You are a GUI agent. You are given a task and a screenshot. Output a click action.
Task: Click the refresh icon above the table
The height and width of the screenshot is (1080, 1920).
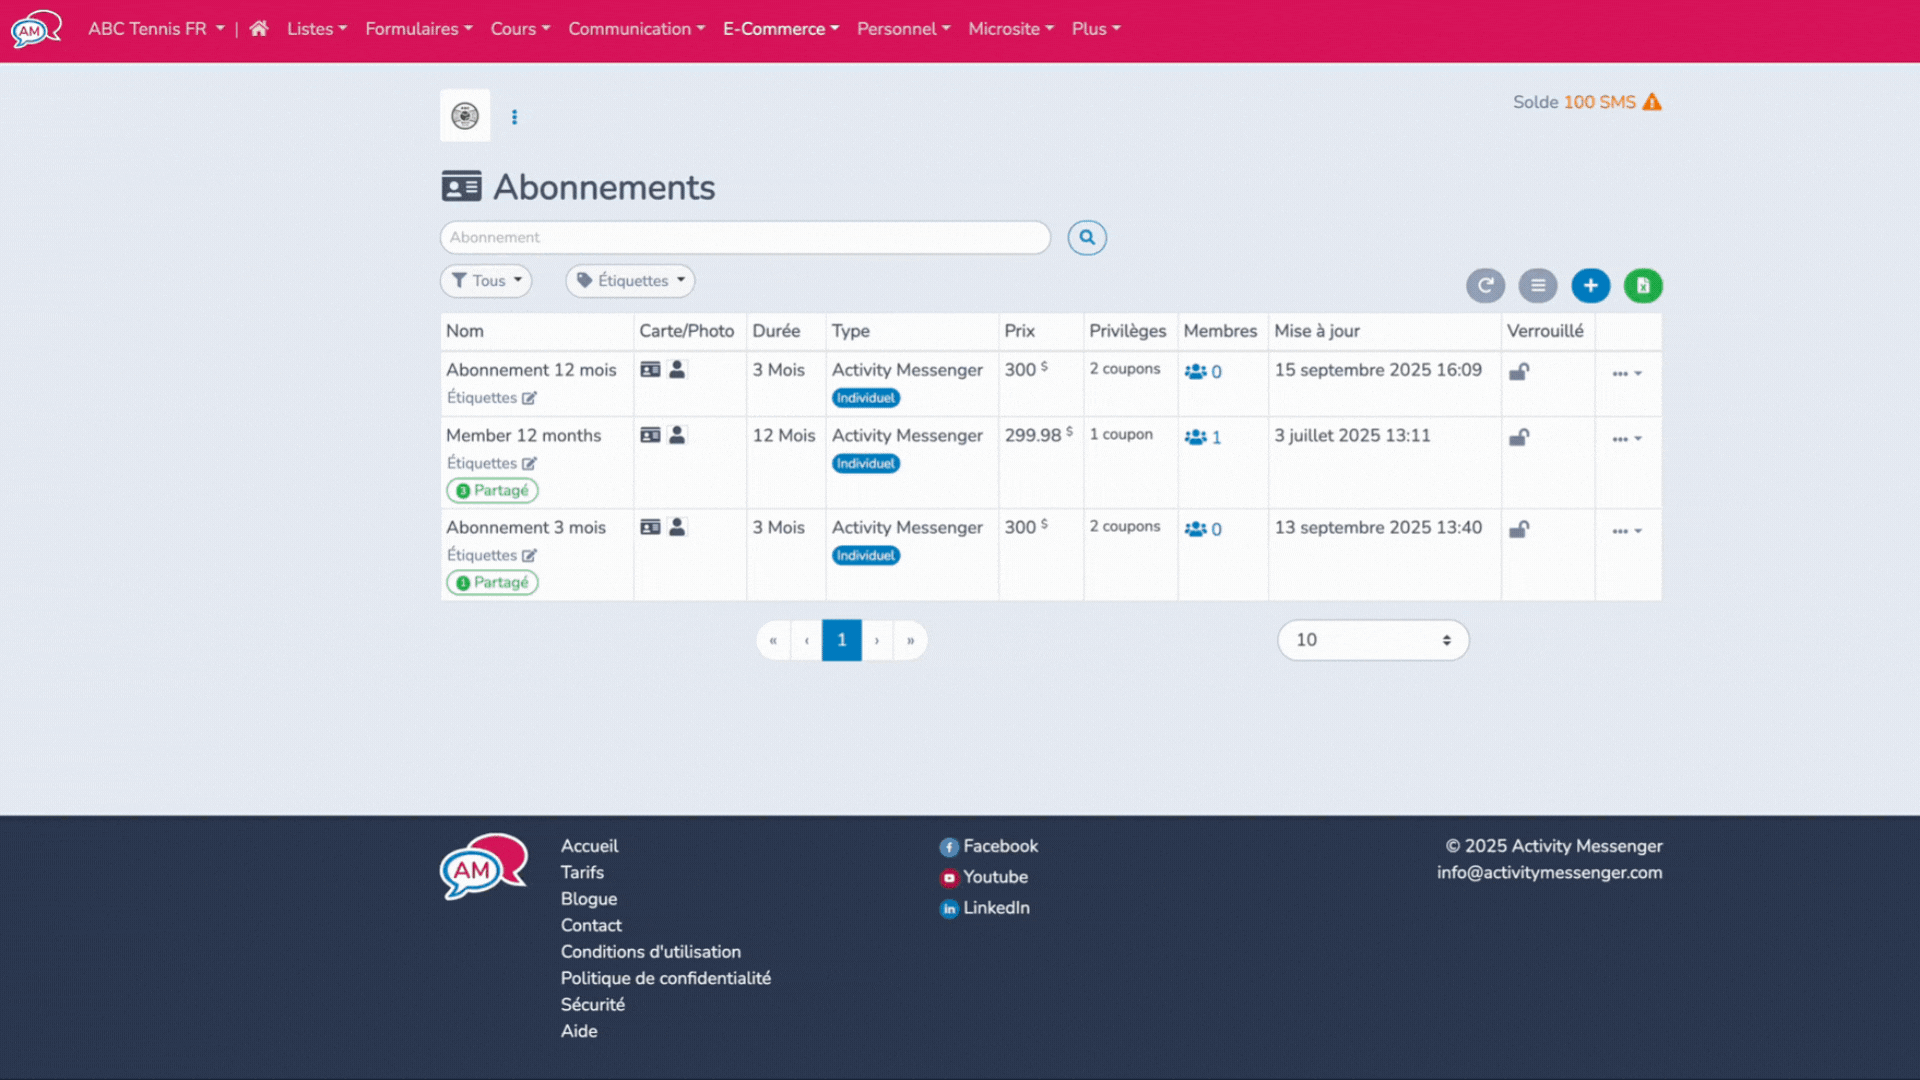(1485, 286)
